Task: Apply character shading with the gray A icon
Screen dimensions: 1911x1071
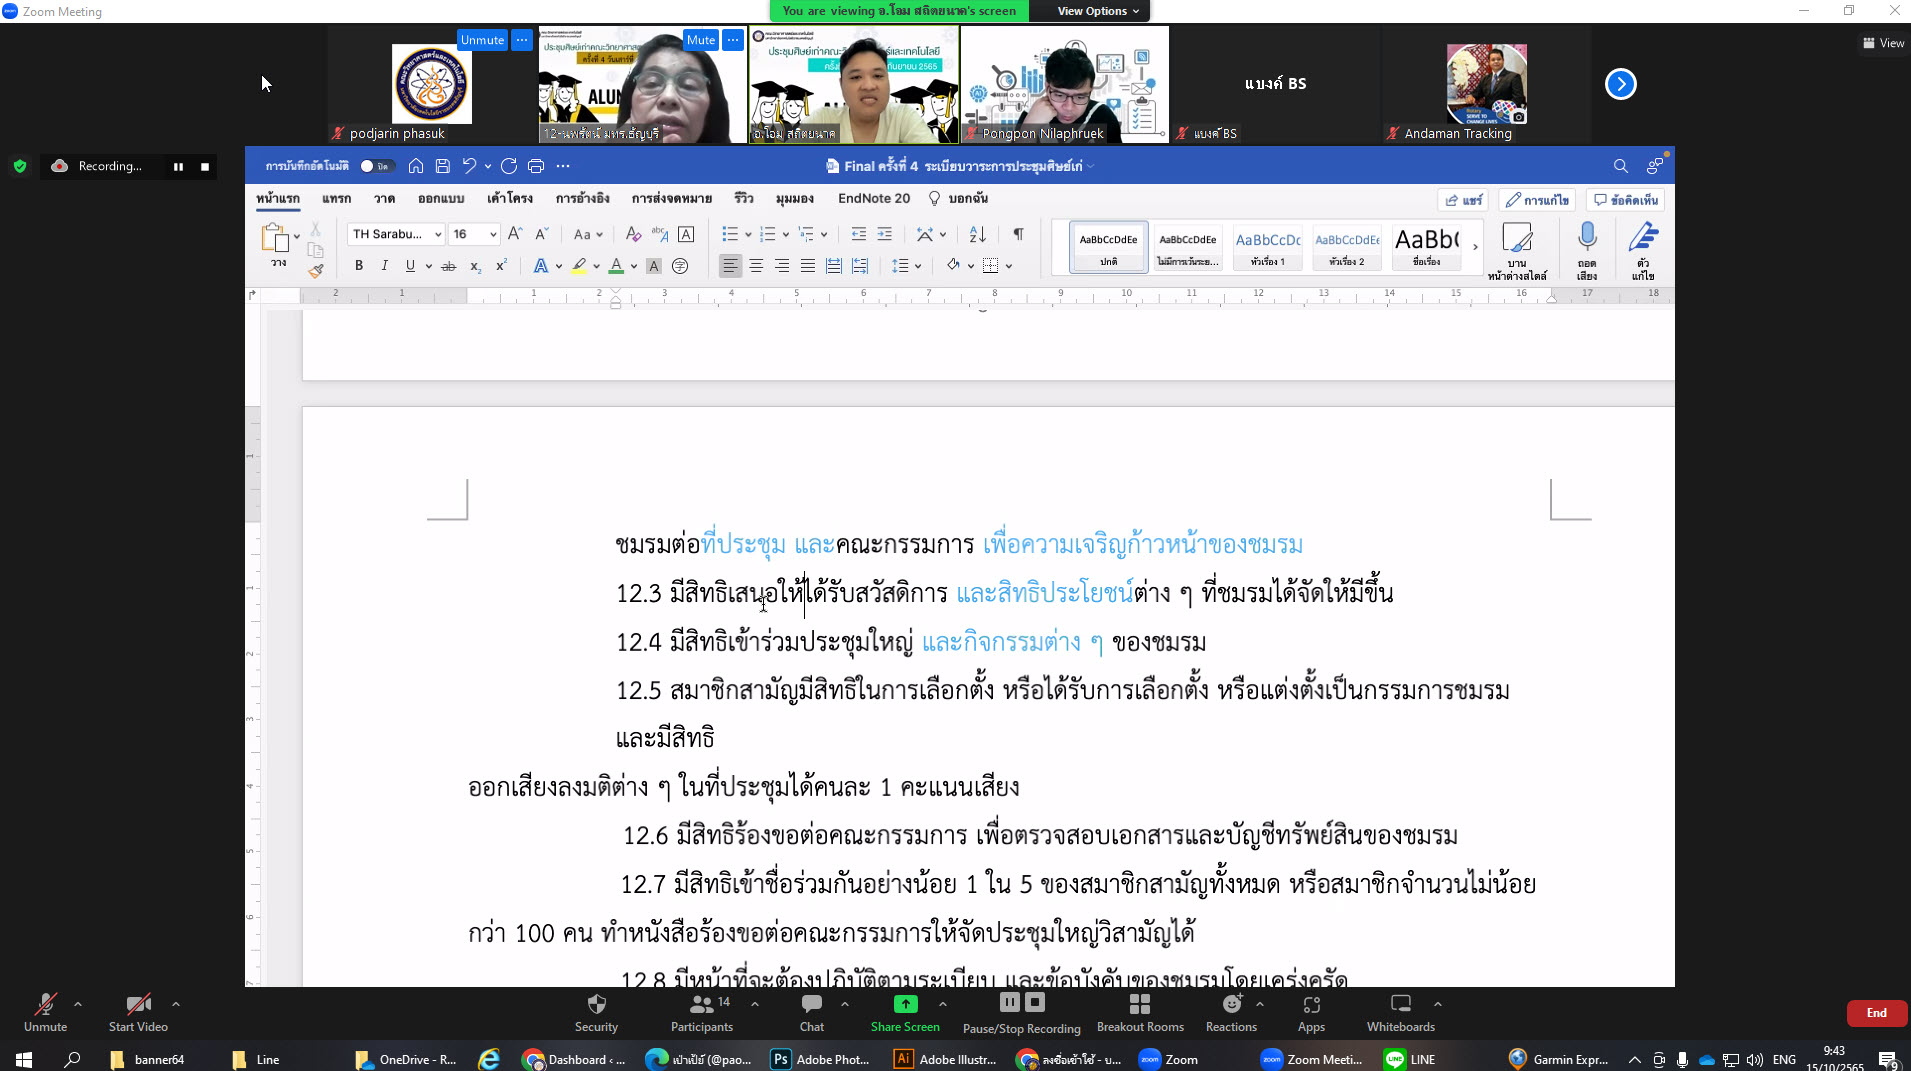Action: pyautogui.click(x=654, y=266)
